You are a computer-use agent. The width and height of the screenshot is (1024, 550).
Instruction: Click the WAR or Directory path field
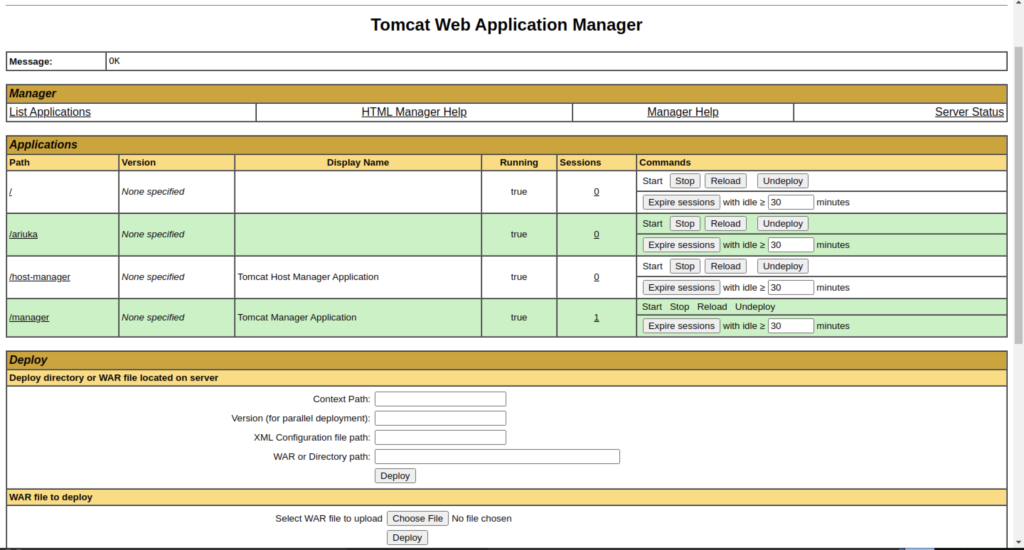[497, 457]
